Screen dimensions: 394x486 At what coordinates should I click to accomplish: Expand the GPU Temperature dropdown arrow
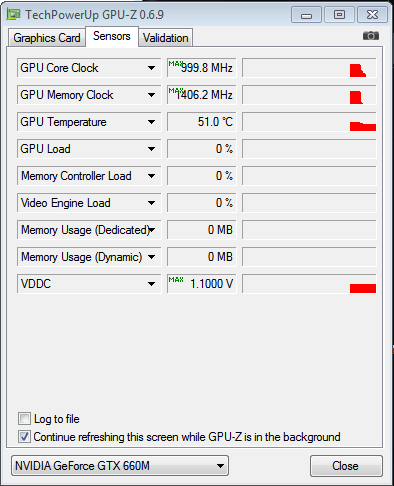click(151, 122)
